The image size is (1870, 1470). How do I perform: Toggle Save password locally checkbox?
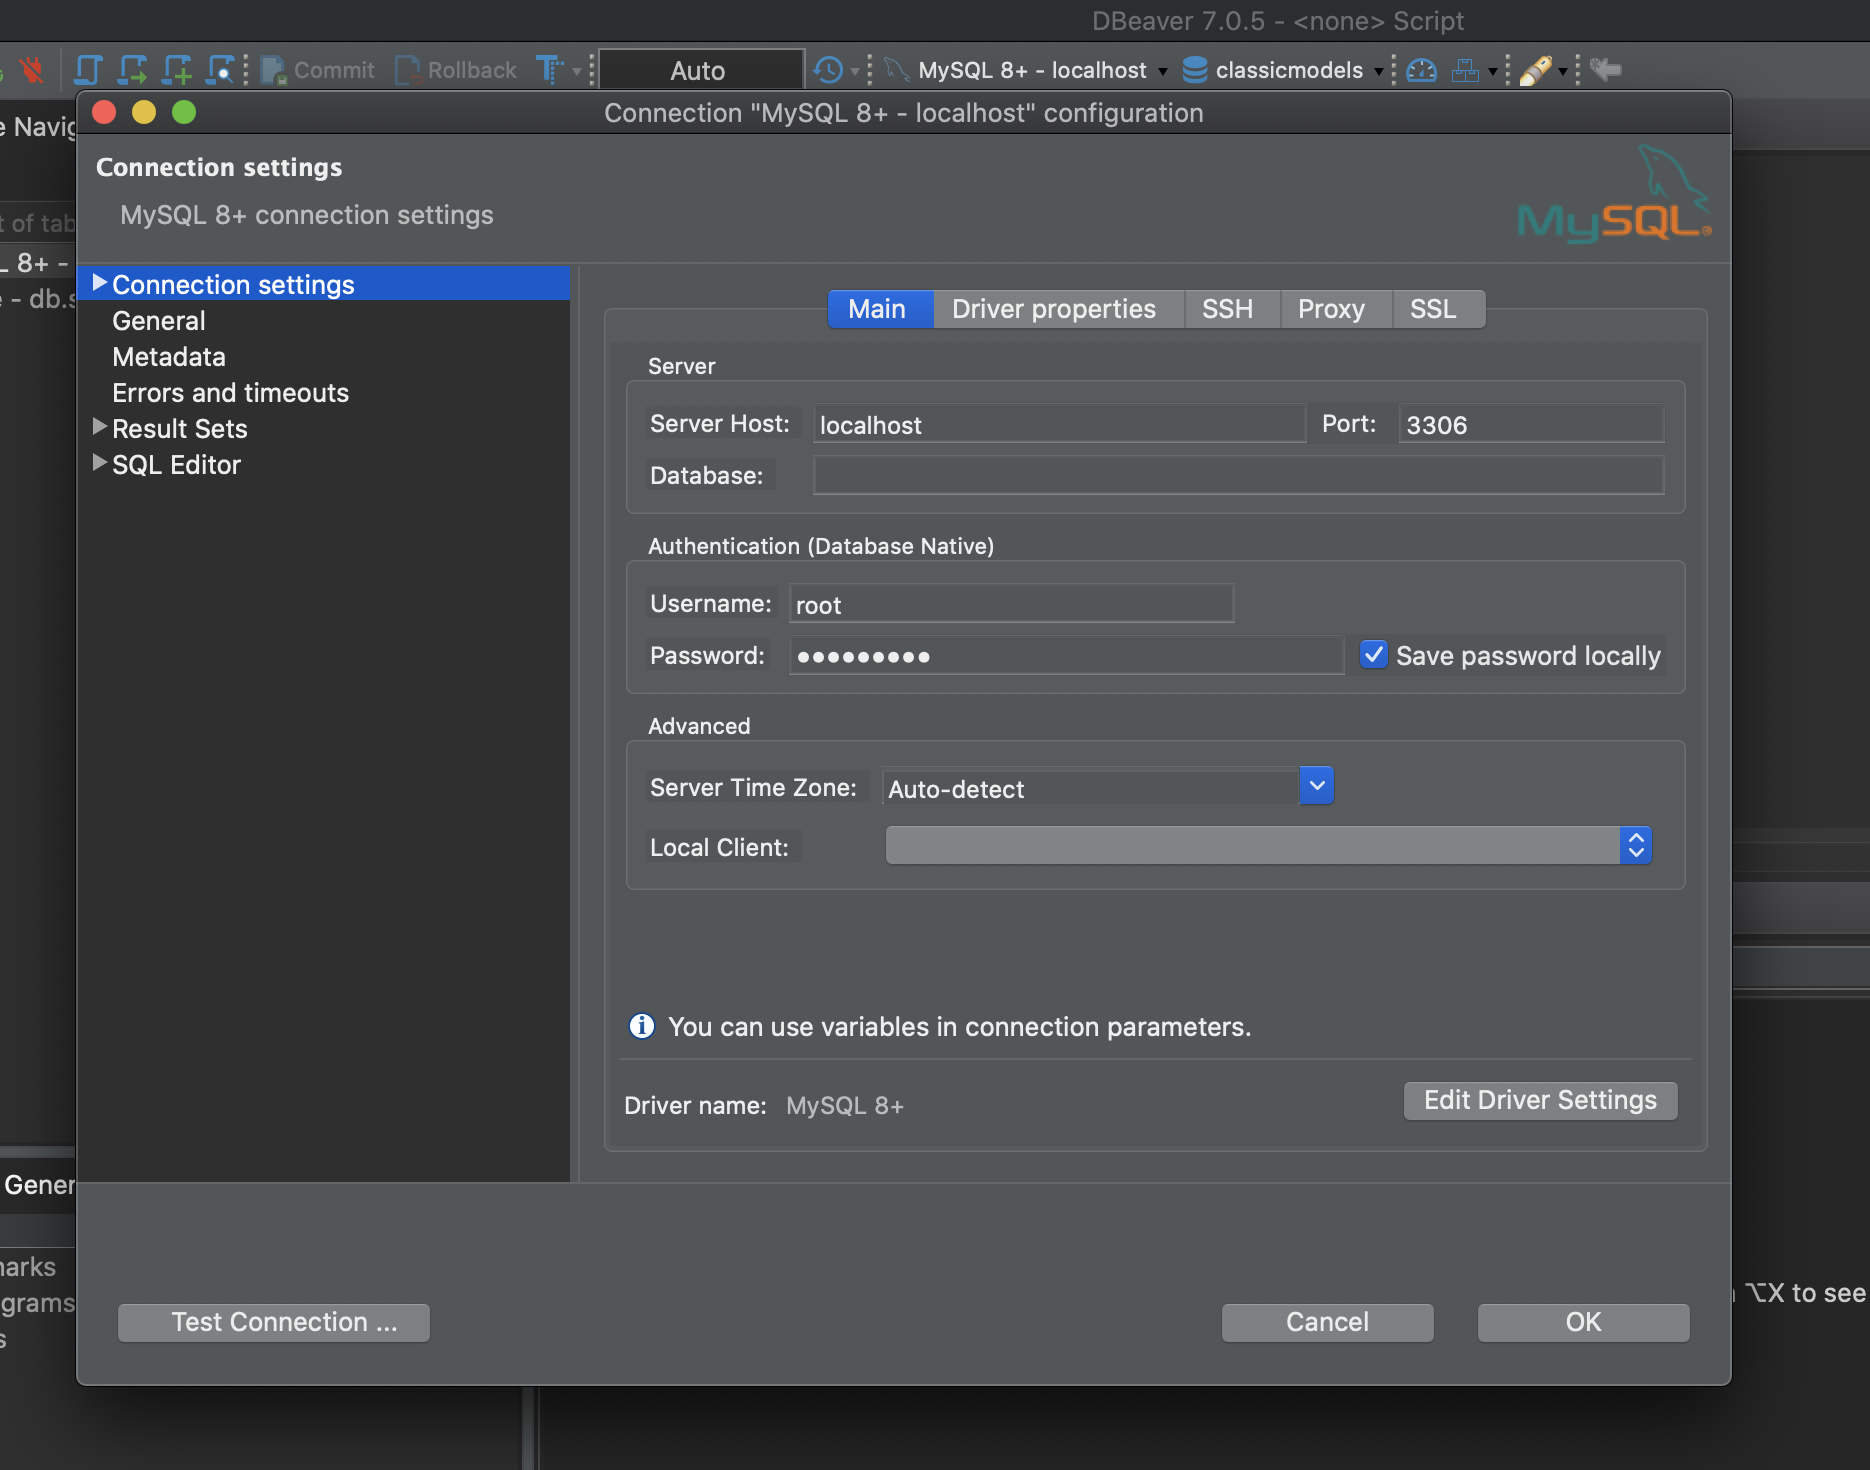(x=1374, y=655)
